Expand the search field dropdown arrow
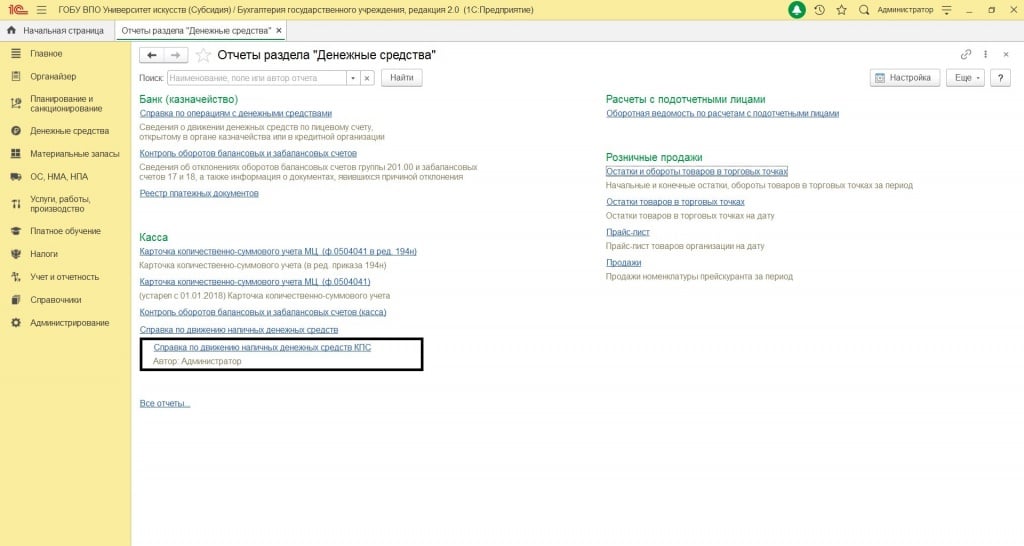1024x546 pixels. pos(352,78)
